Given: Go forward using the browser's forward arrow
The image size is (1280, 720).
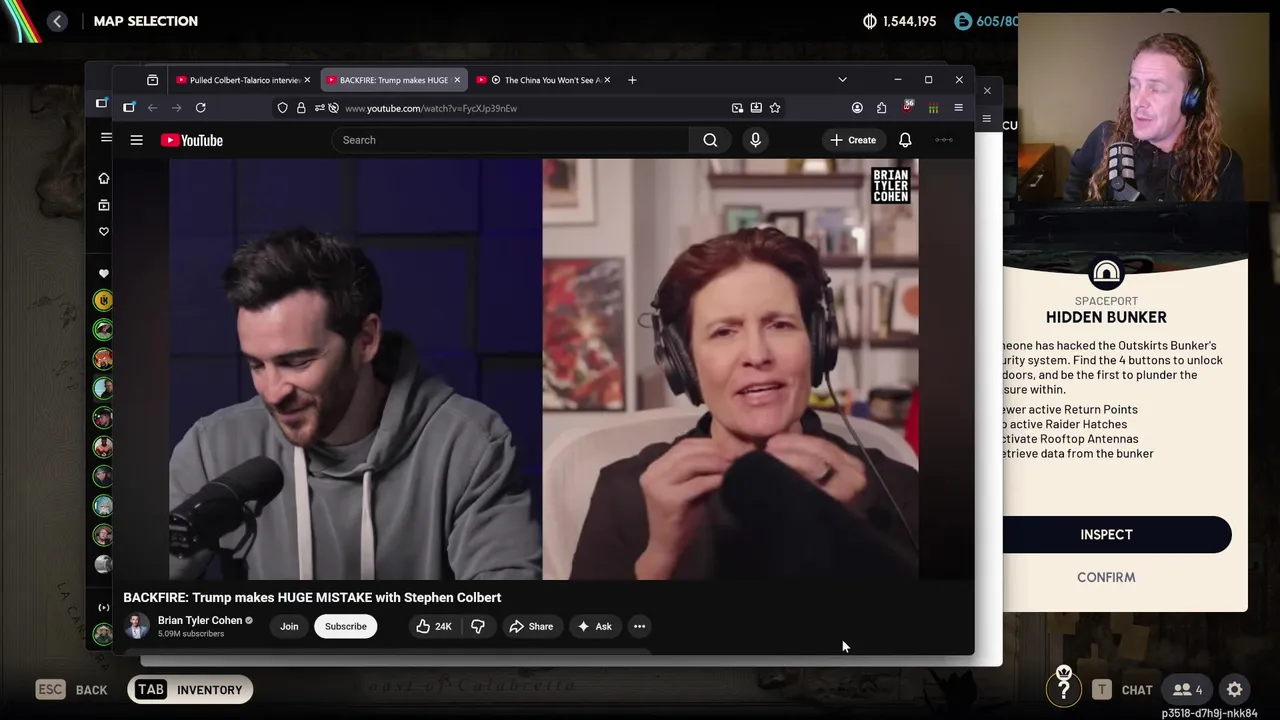Looking at the screenshot, I should click(x=176, y=108).
